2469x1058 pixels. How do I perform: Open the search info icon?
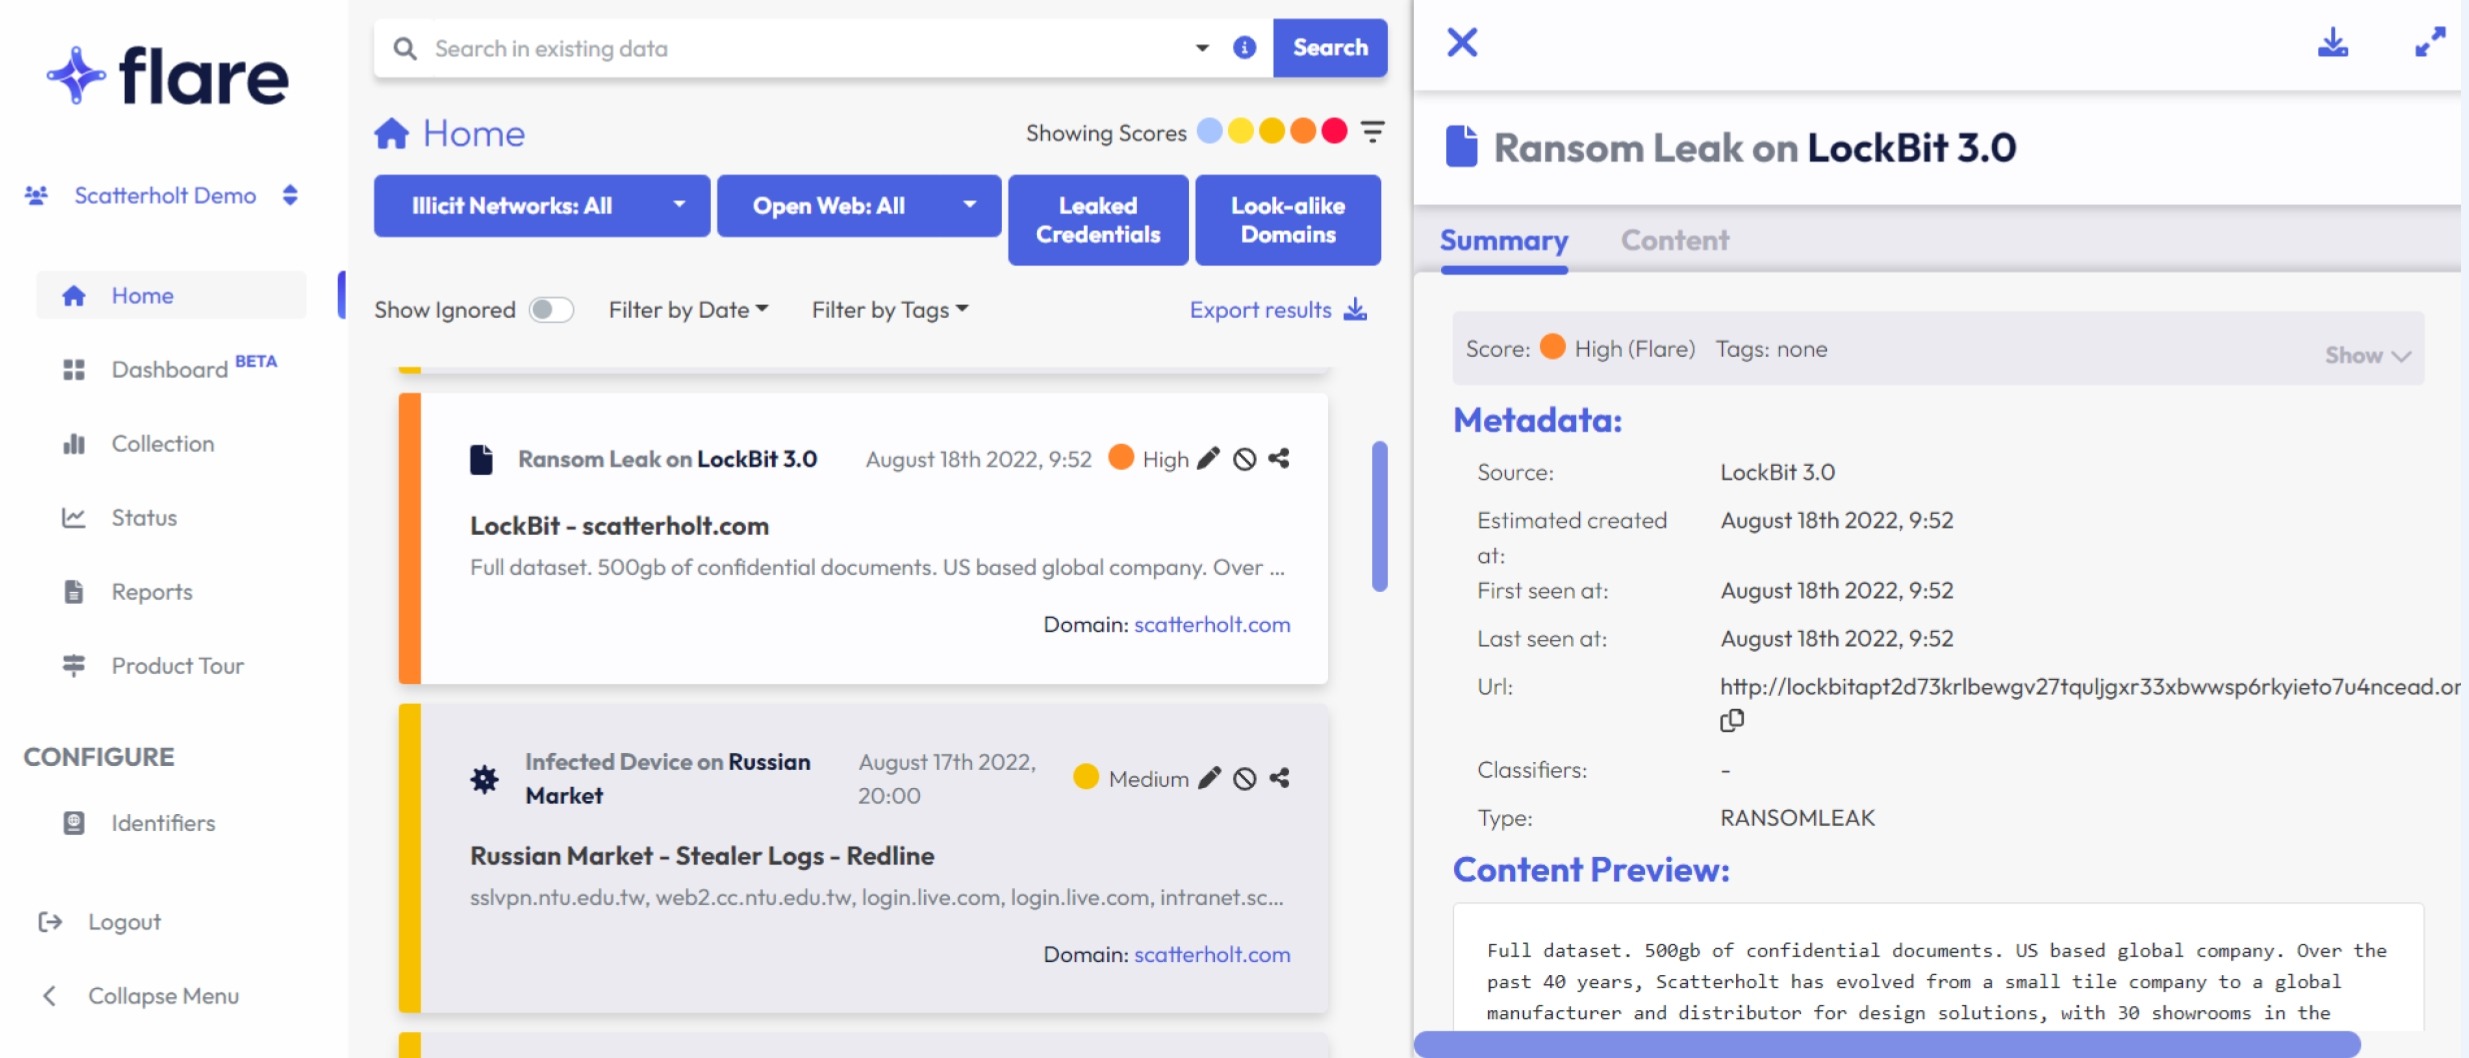[x=1244, y=47]
